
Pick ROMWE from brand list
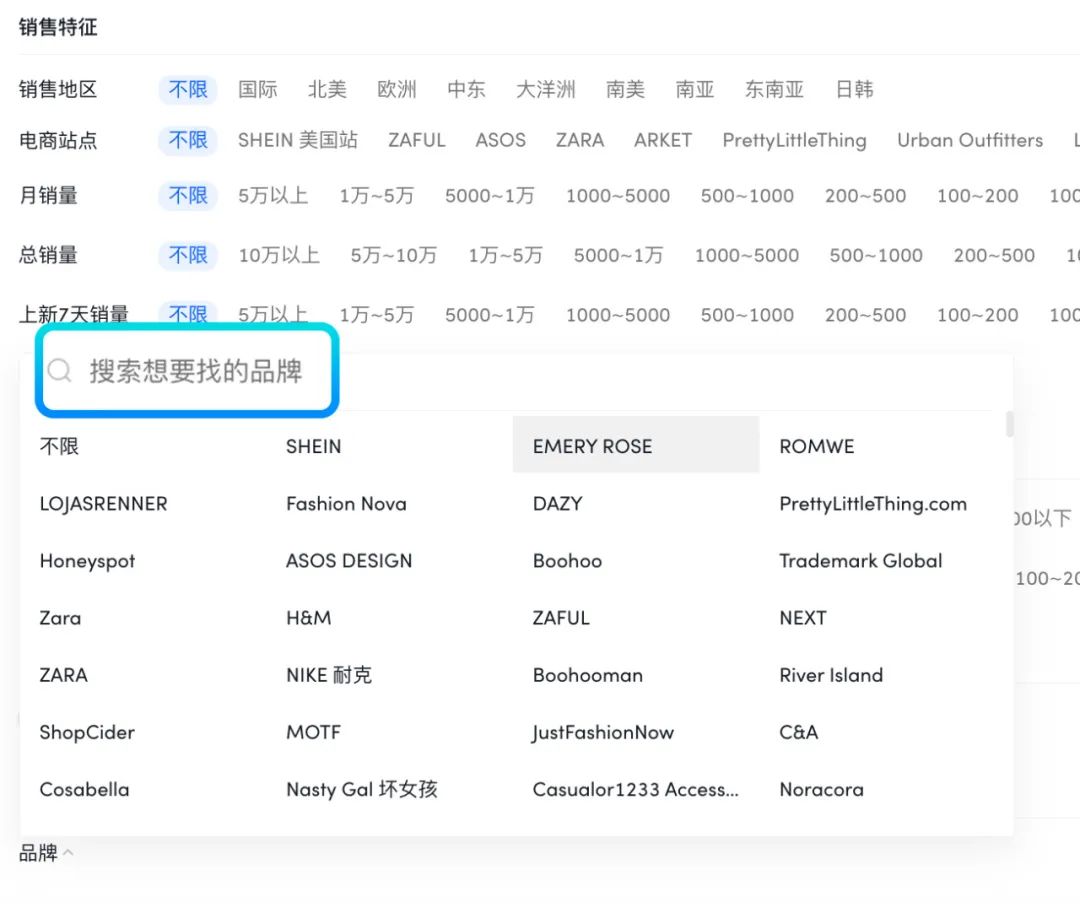pos(817,446)
